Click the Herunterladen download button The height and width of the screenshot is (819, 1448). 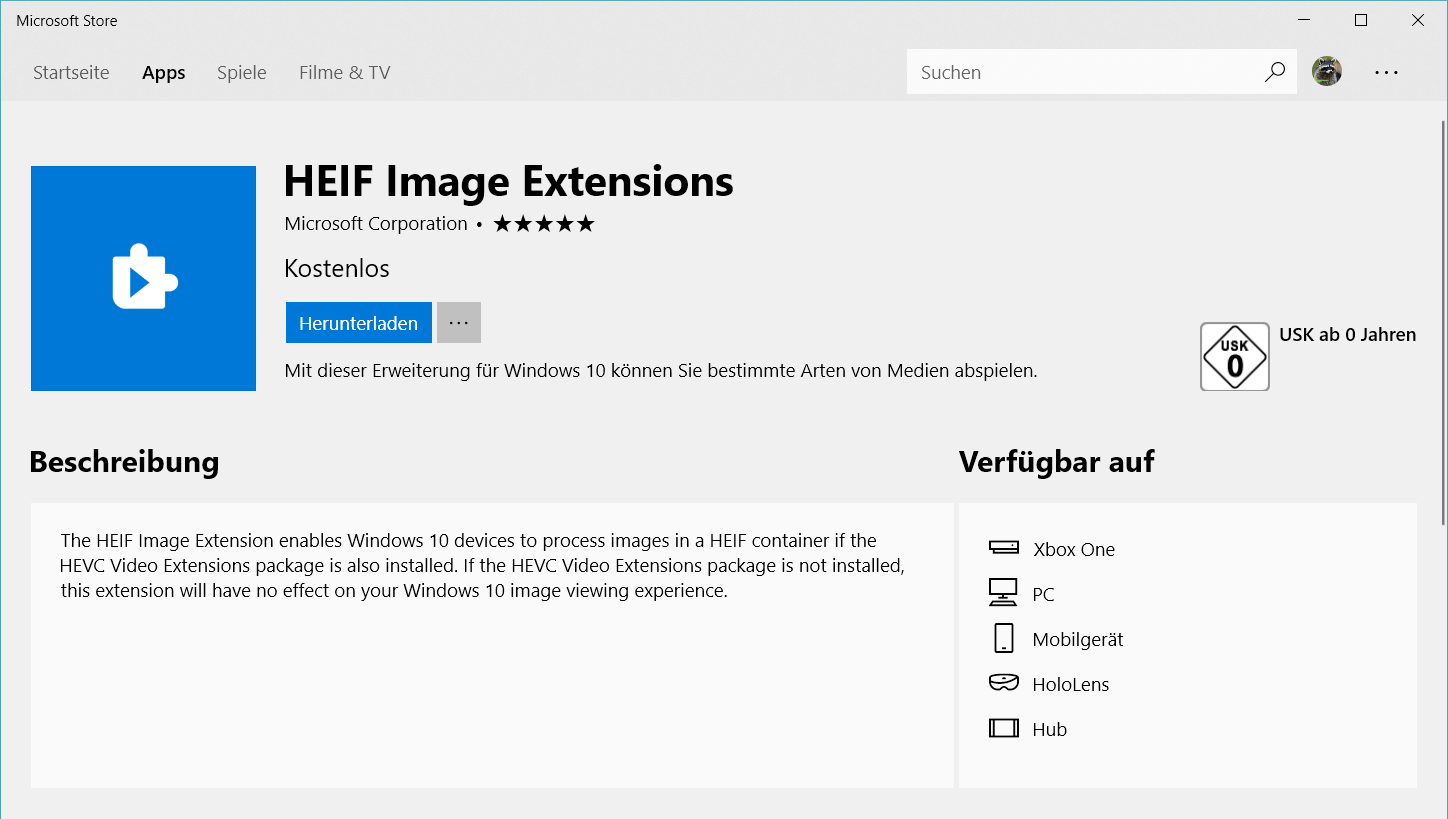tap(358, 323)
